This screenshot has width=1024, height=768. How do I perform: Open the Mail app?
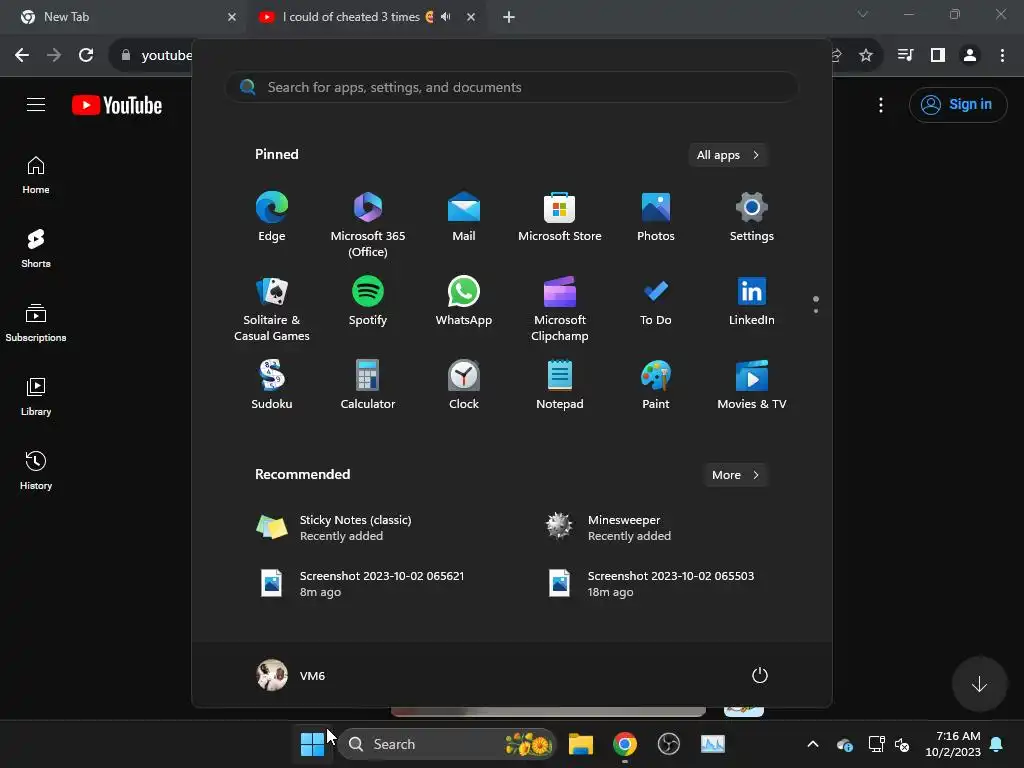pos(464,218)
